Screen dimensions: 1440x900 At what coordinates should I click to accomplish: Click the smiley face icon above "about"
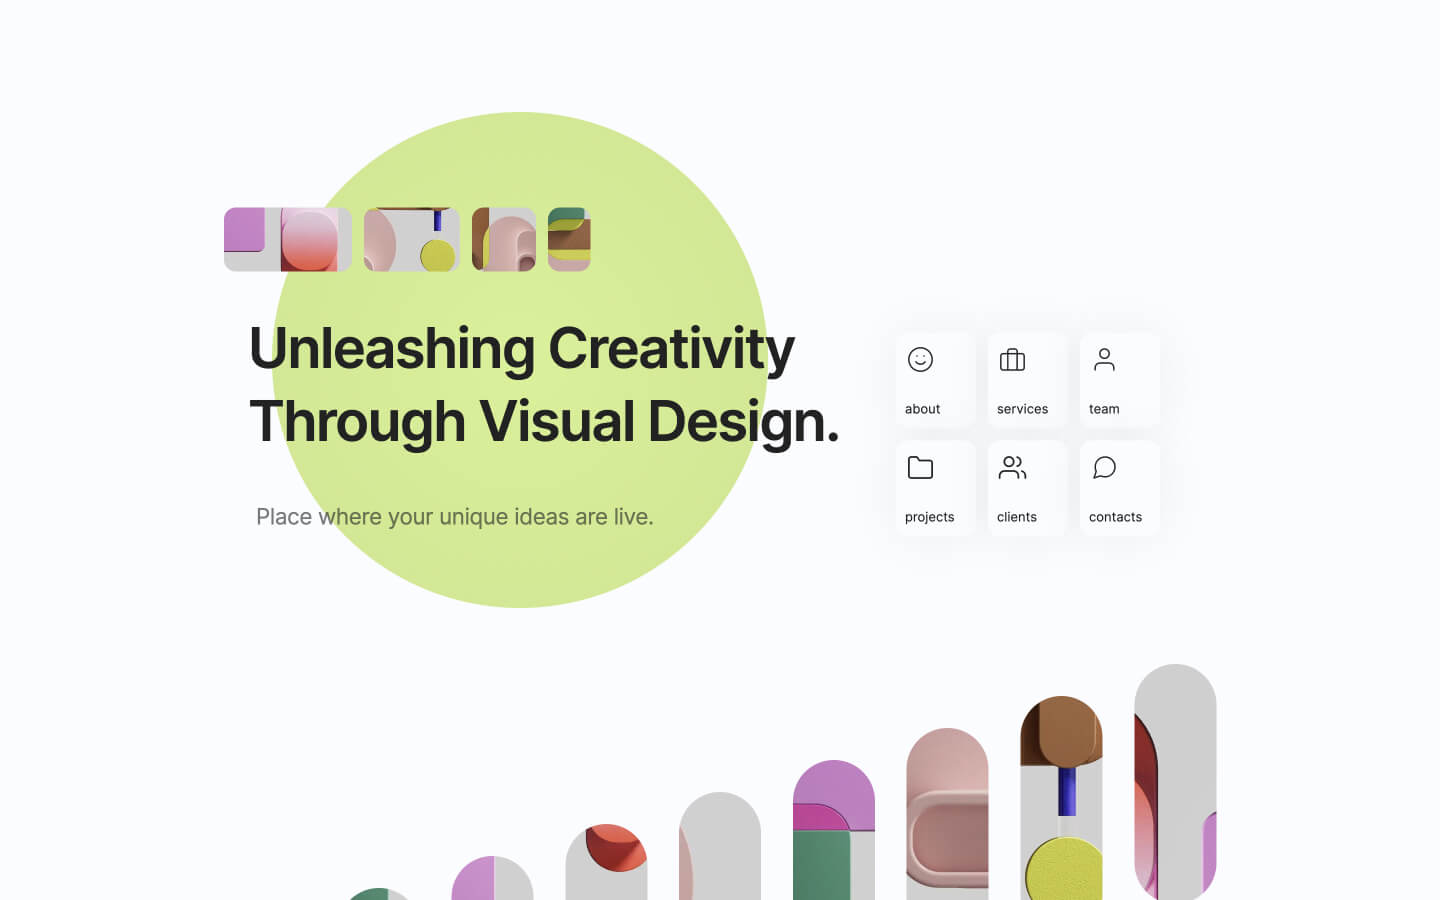pyautogui.click(x=919, y=360)
